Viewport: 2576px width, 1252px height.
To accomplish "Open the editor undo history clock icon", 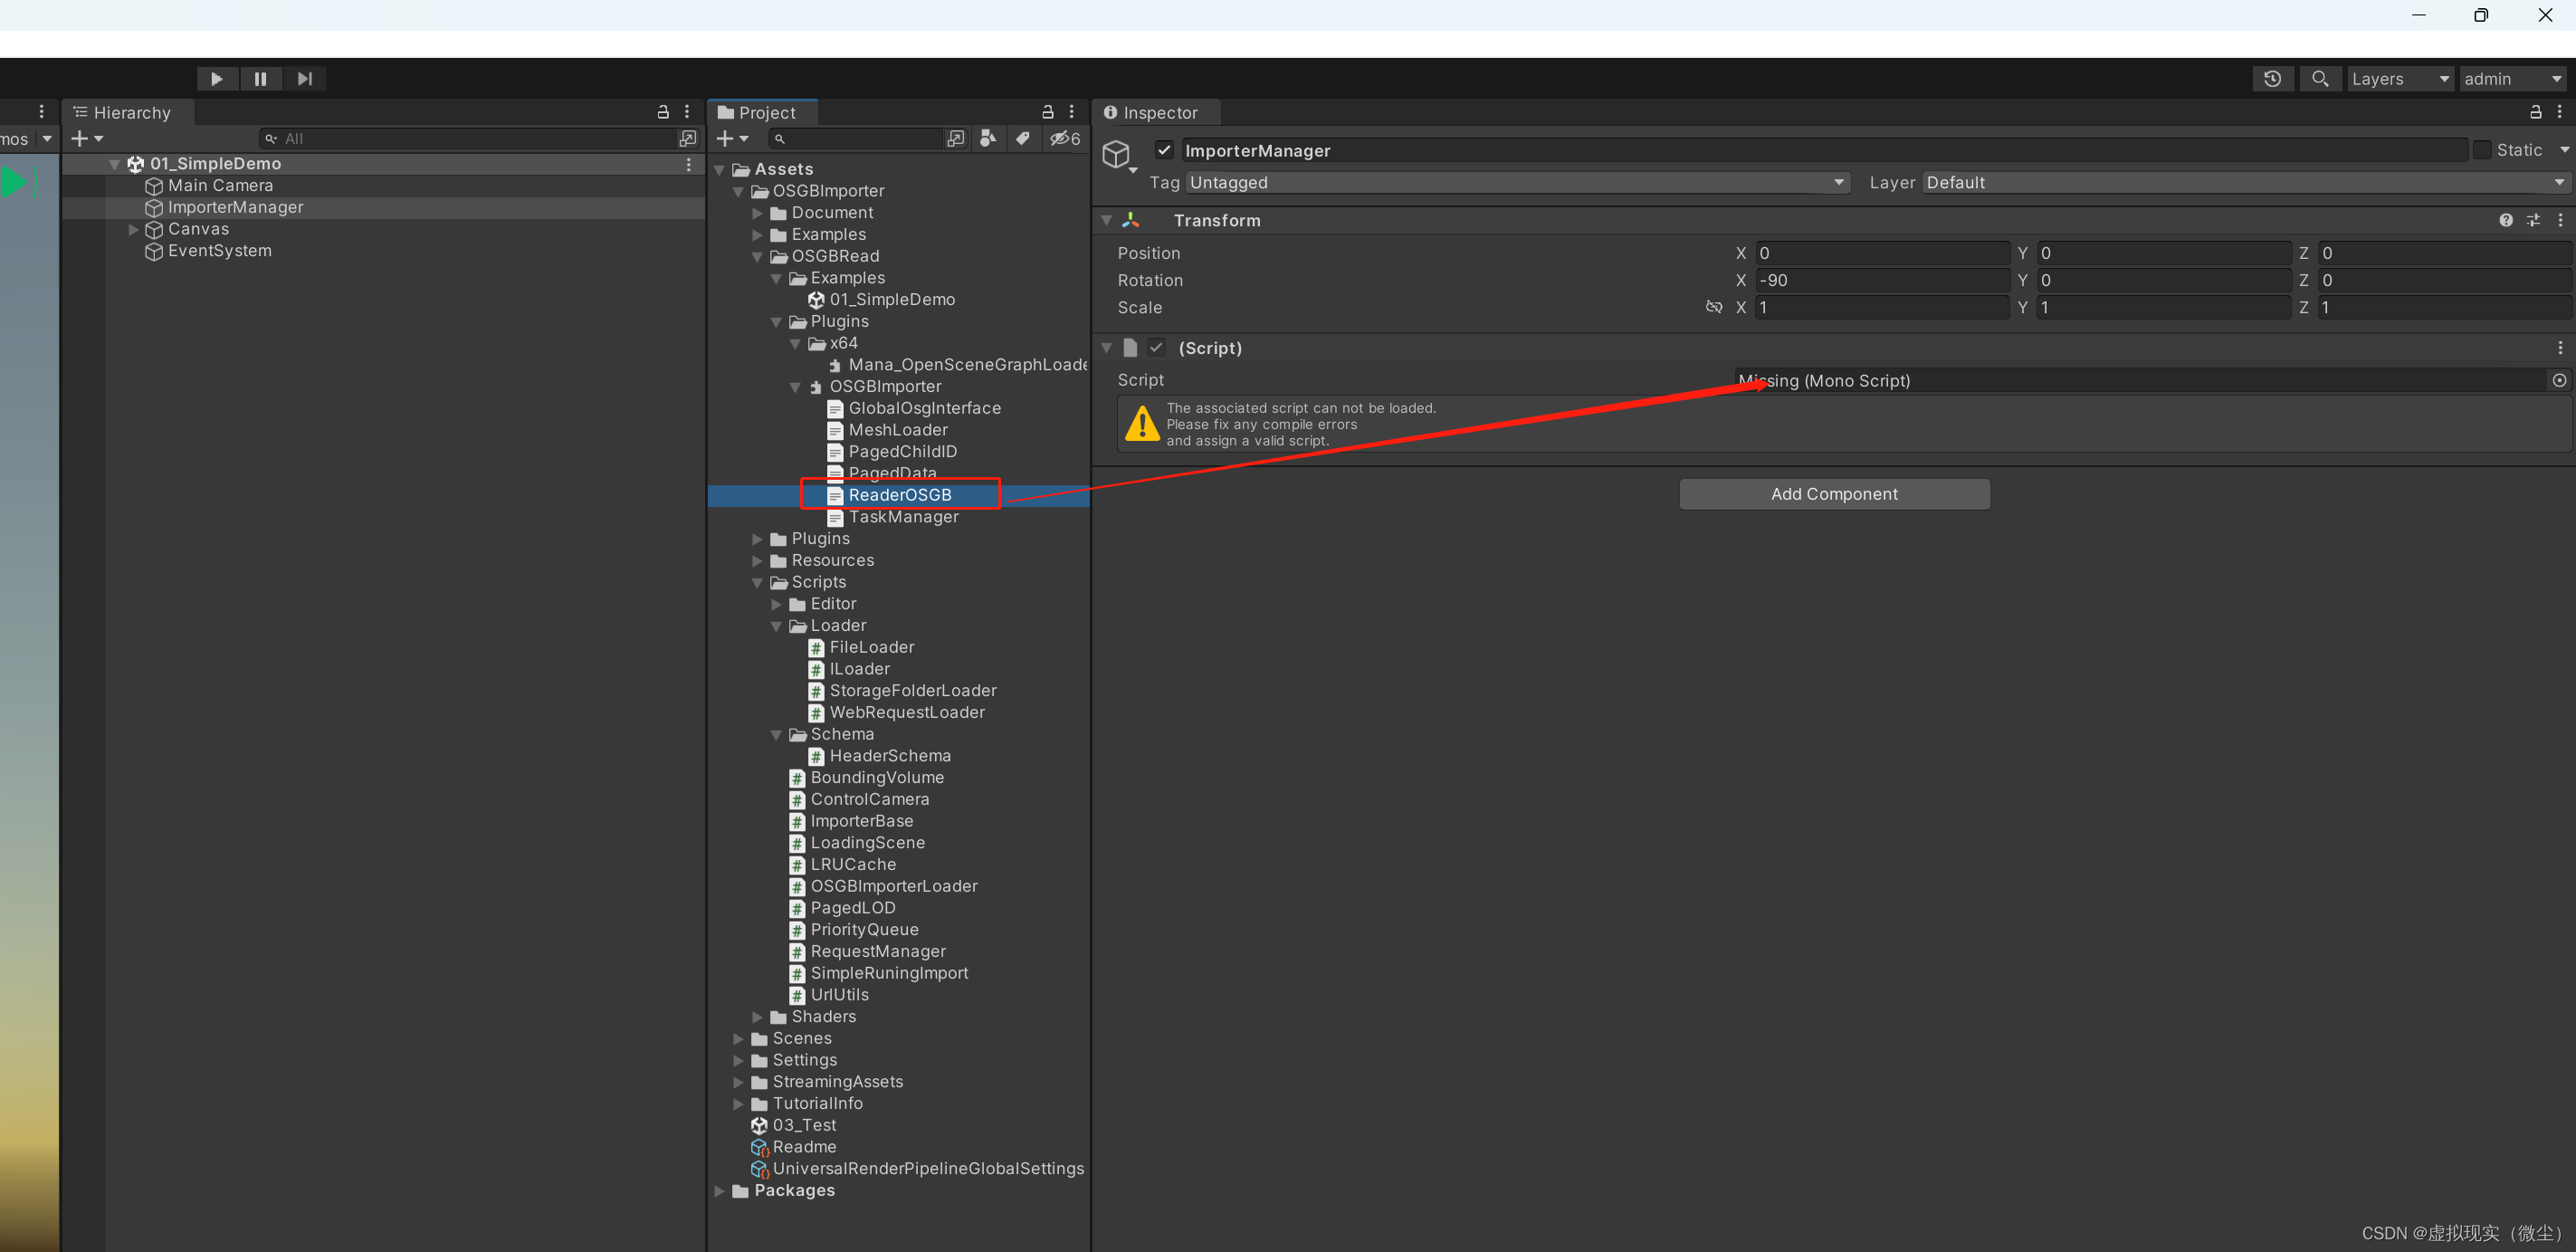I will pos(2272,78).
